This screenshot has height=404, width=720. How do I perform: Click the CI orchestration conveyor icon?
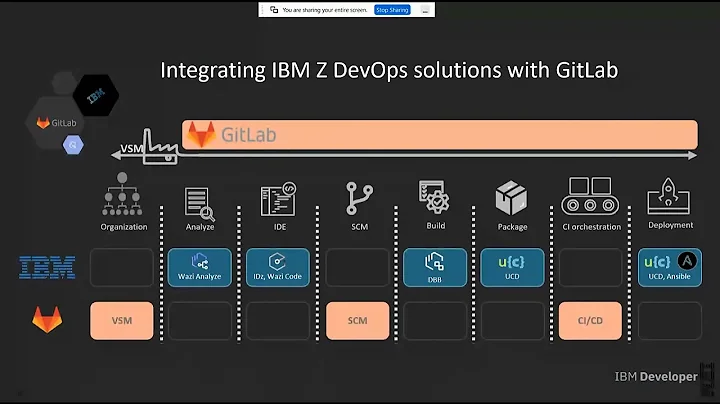point(590,196)
